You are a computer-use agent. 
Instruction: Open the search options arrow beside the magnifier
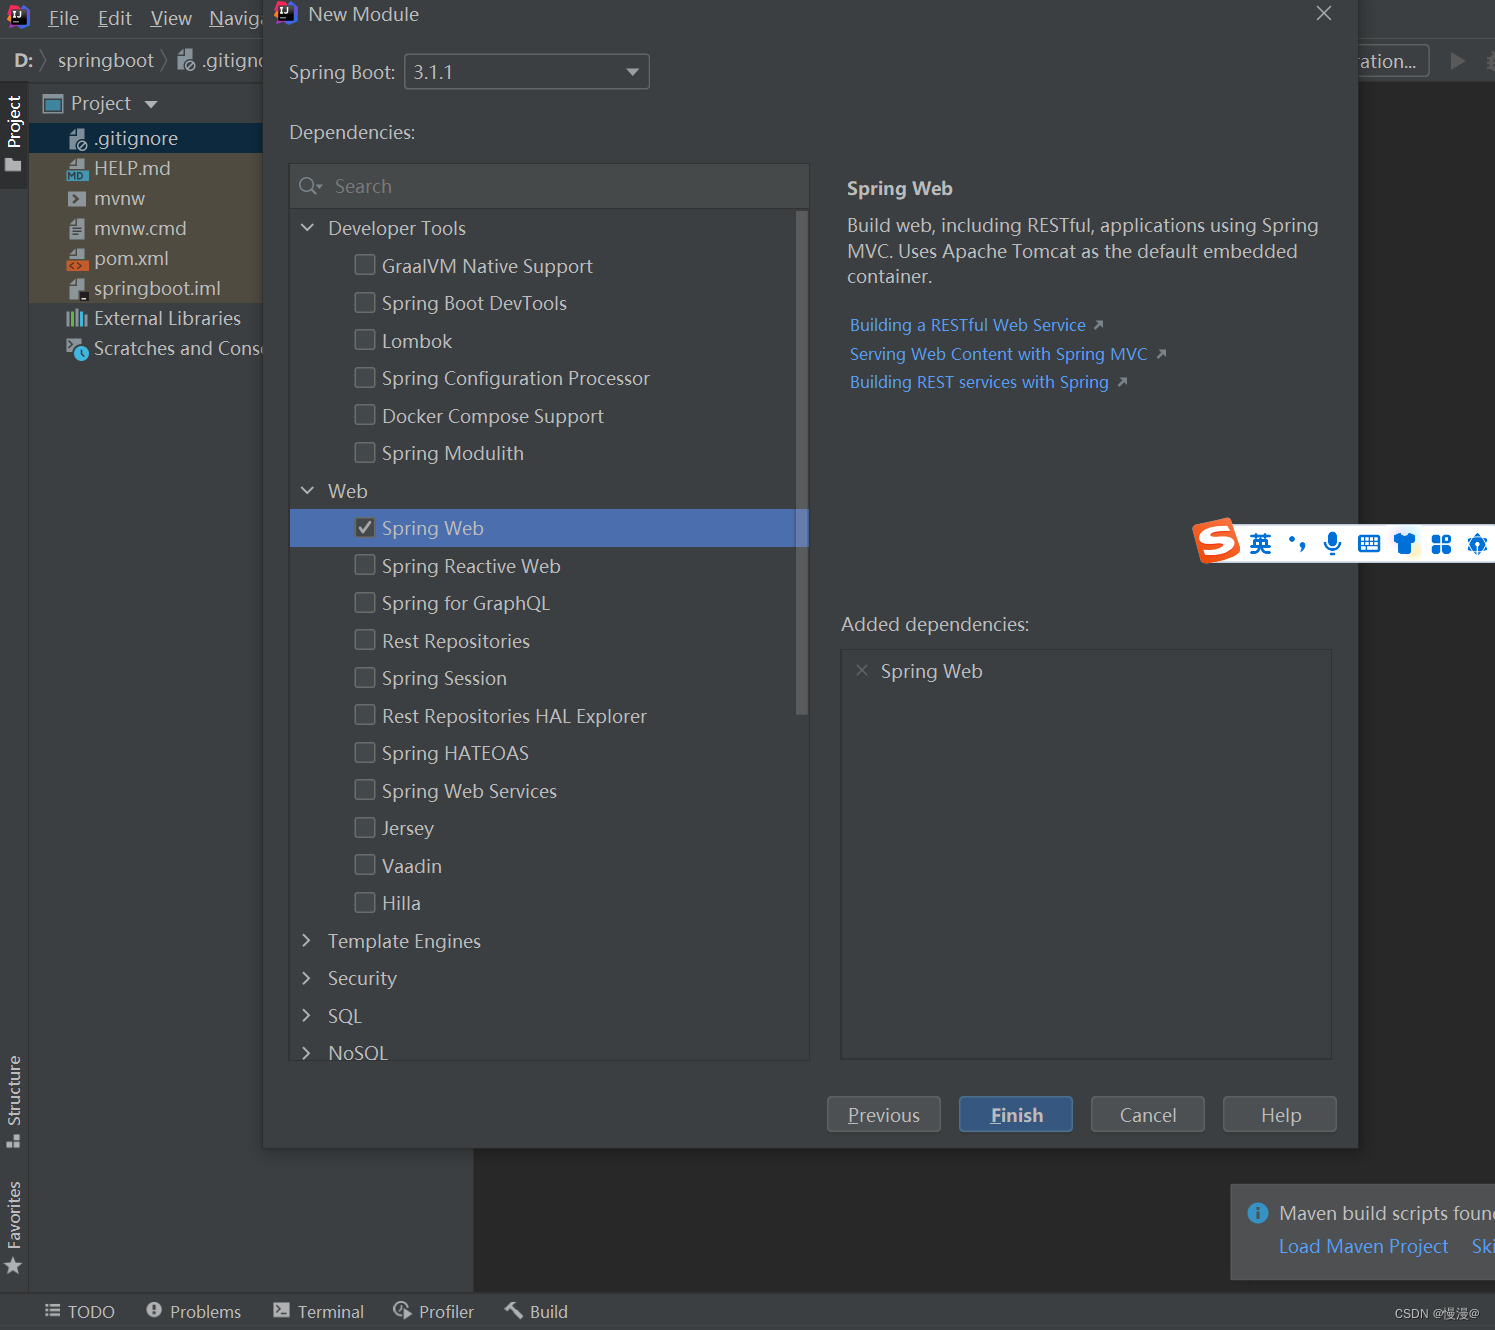click(319, 187)
